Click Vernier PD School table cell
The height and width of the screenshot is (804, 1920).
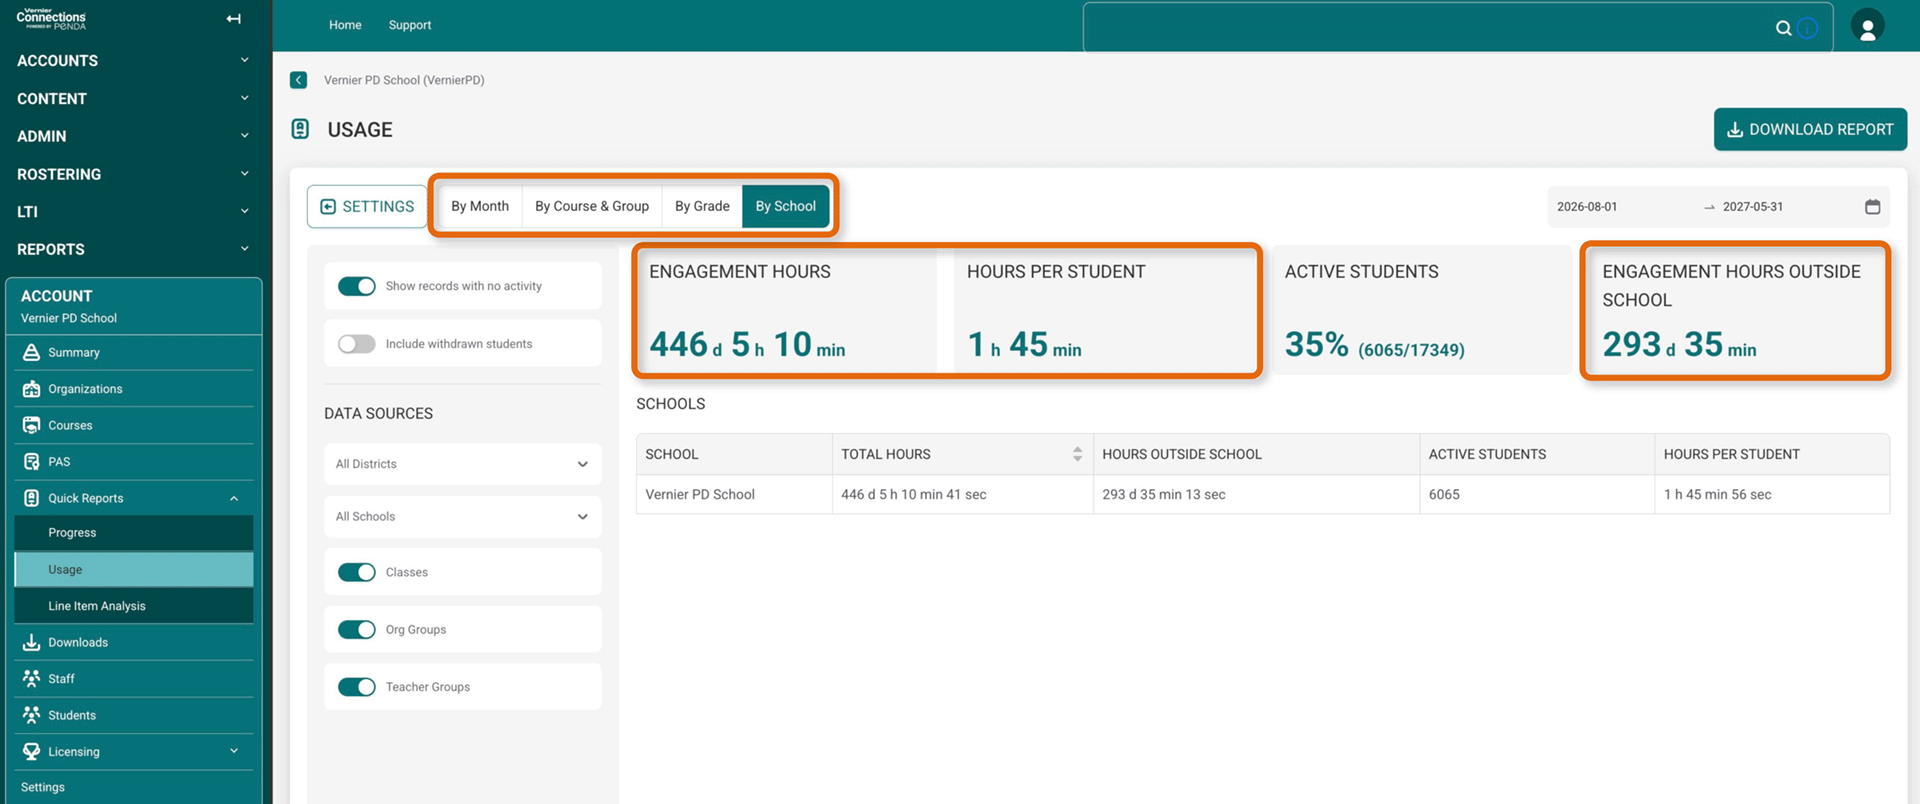(x=734, y=494)
